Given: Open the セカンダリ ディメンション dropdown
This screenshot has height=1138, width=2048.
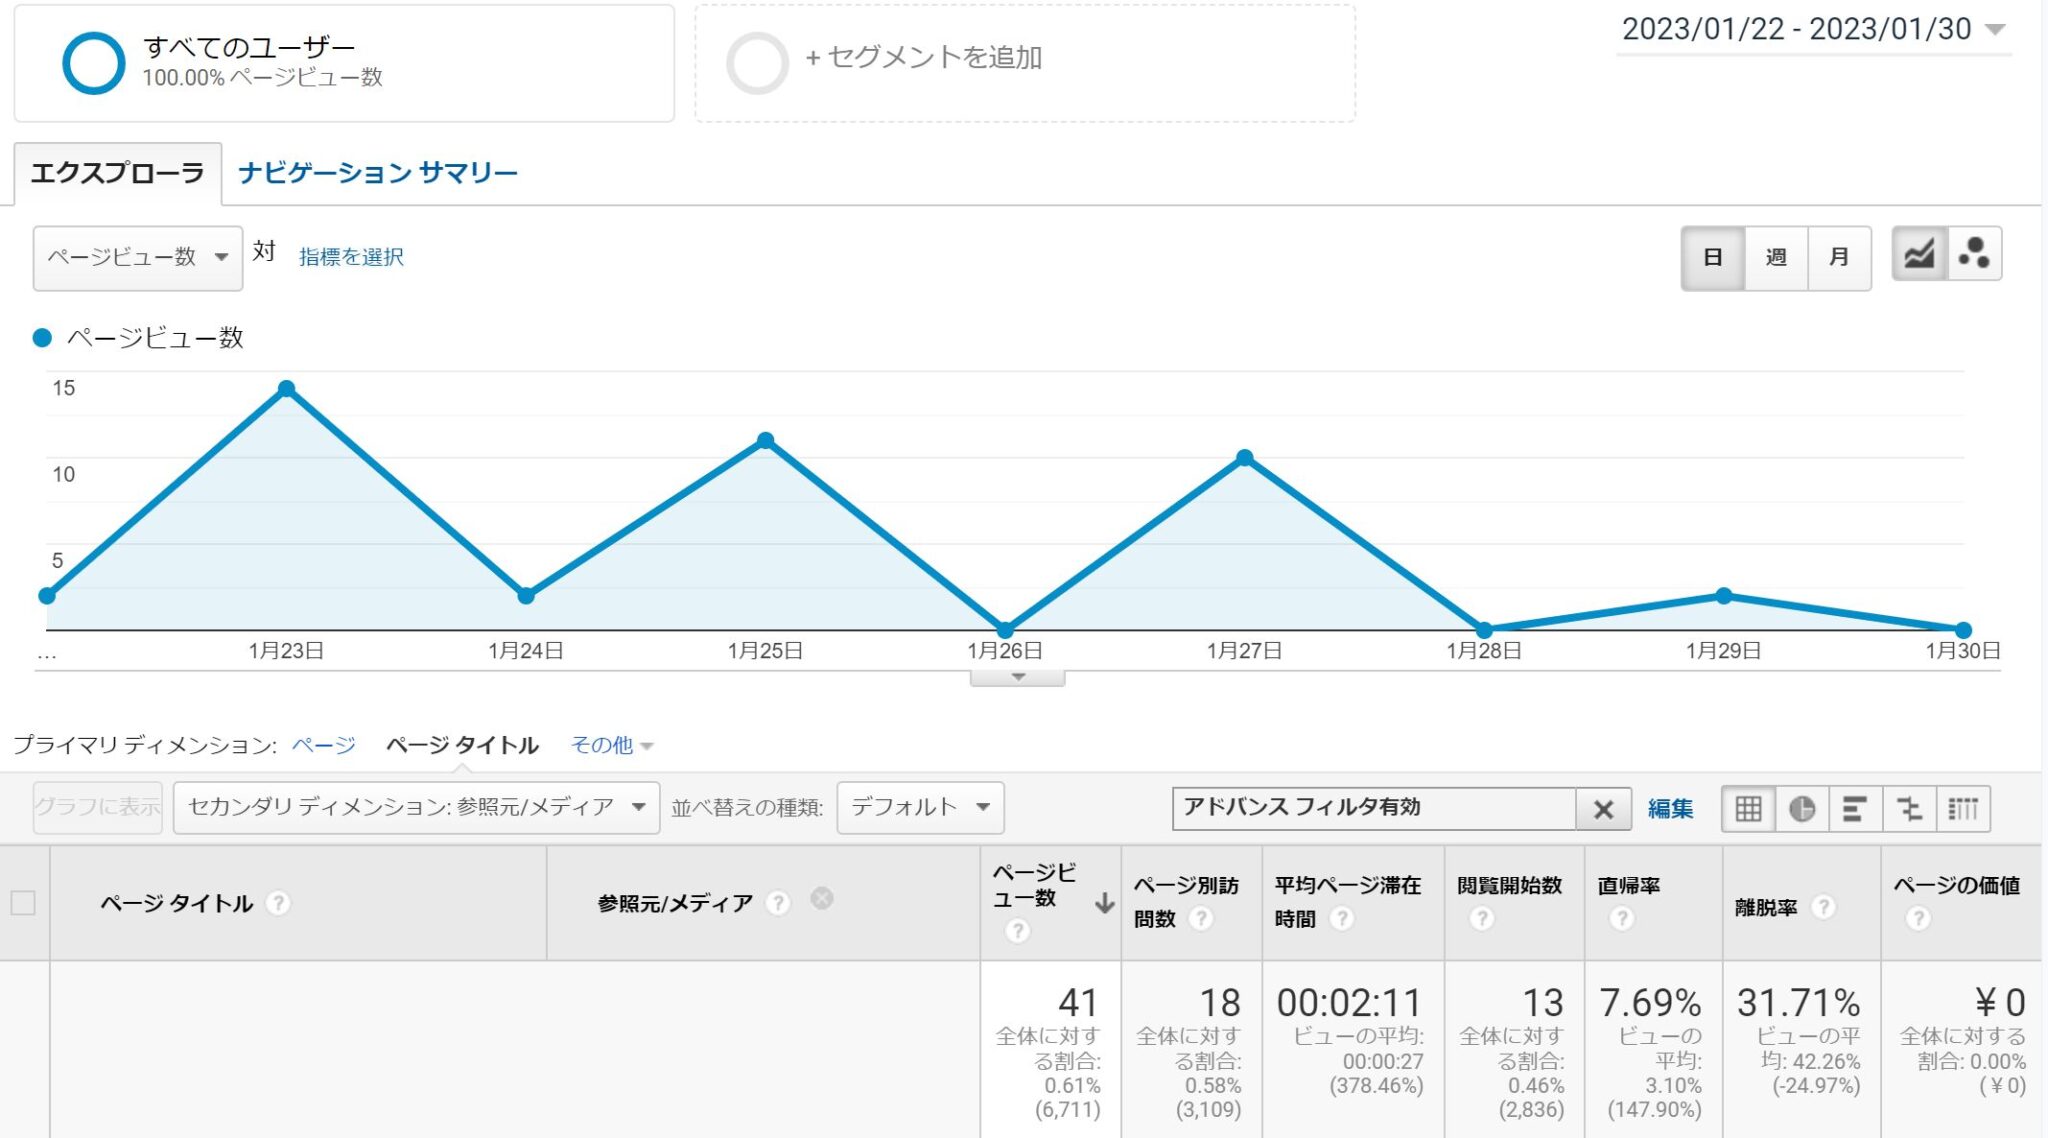Looking at the screenshot, I should click(416, 808).
